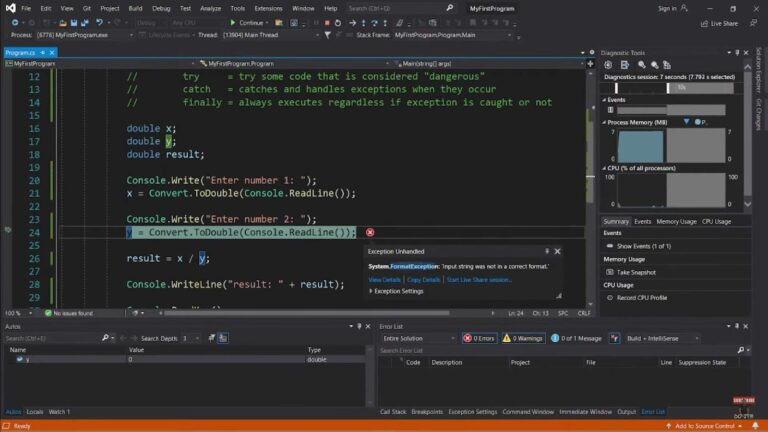This screenshot has height=432, width=768.
Task: Click the Search Error List magnifier icon
Action: 741,350
